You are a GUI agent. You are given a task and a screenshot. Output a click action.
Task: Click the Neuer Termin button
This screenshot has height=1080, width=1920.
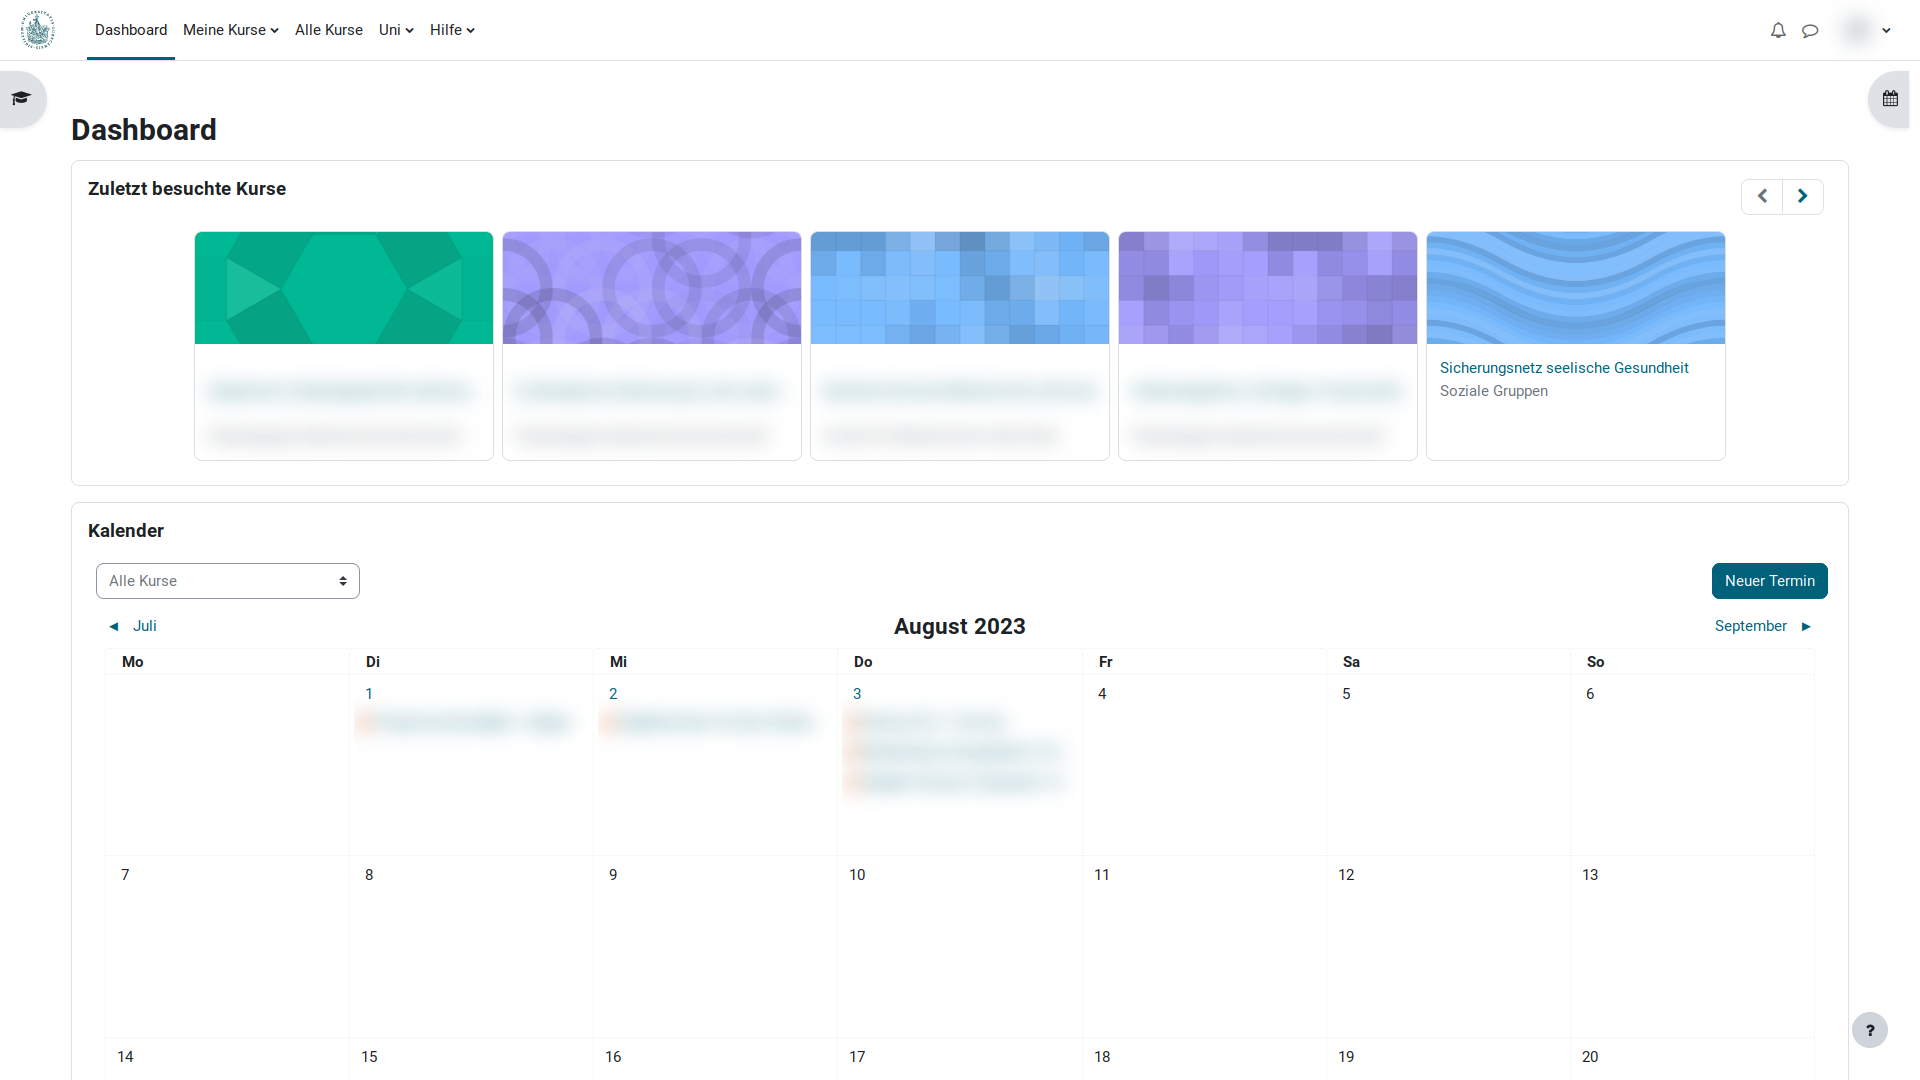click(1769, 581)
